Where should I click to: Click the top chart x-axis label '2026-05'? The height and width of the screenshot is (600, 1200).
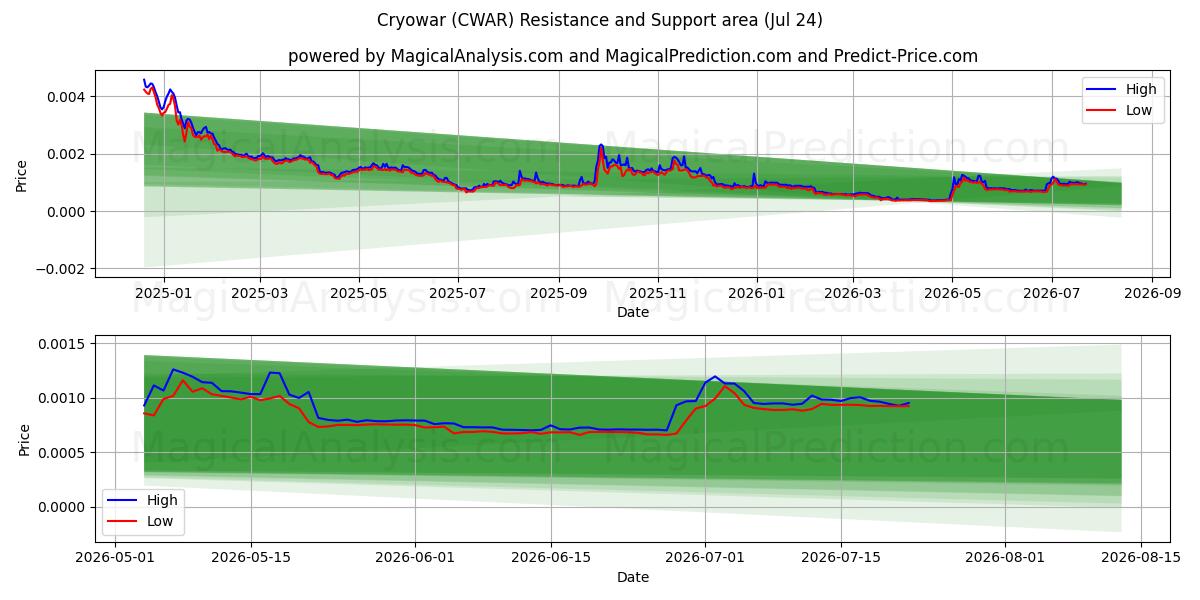pos(952,293)
